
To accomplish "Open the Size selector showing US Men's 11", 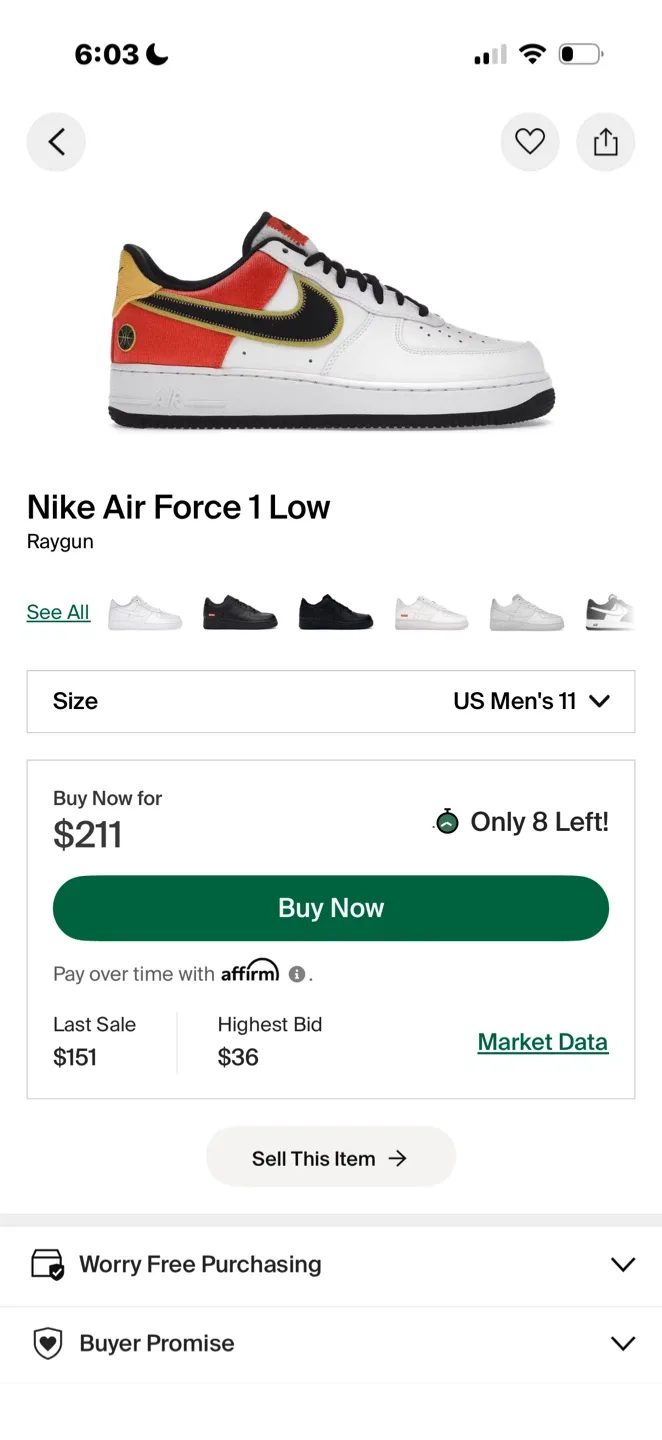I will pos(330,701).
